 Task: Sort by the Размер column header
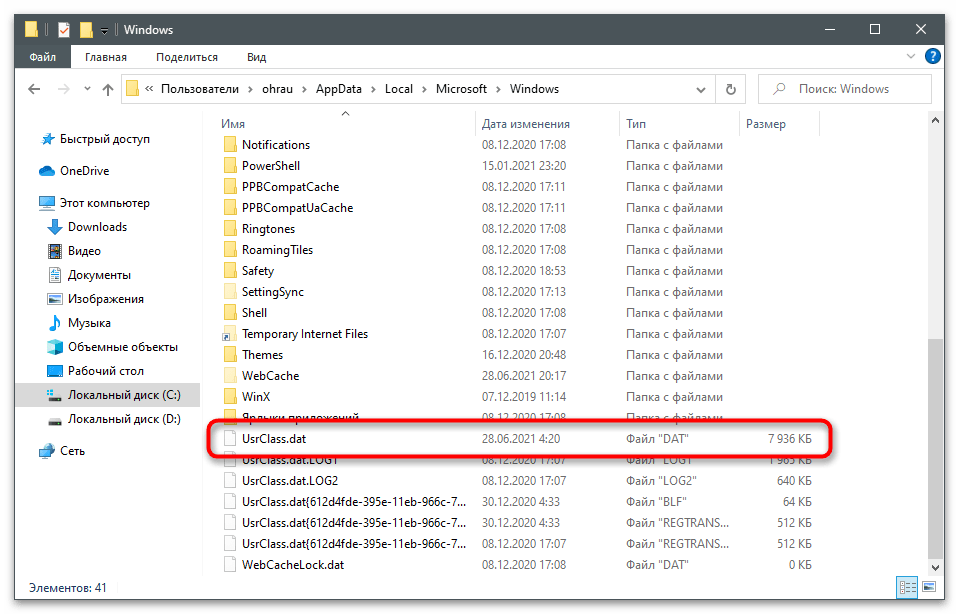point(766,124)
